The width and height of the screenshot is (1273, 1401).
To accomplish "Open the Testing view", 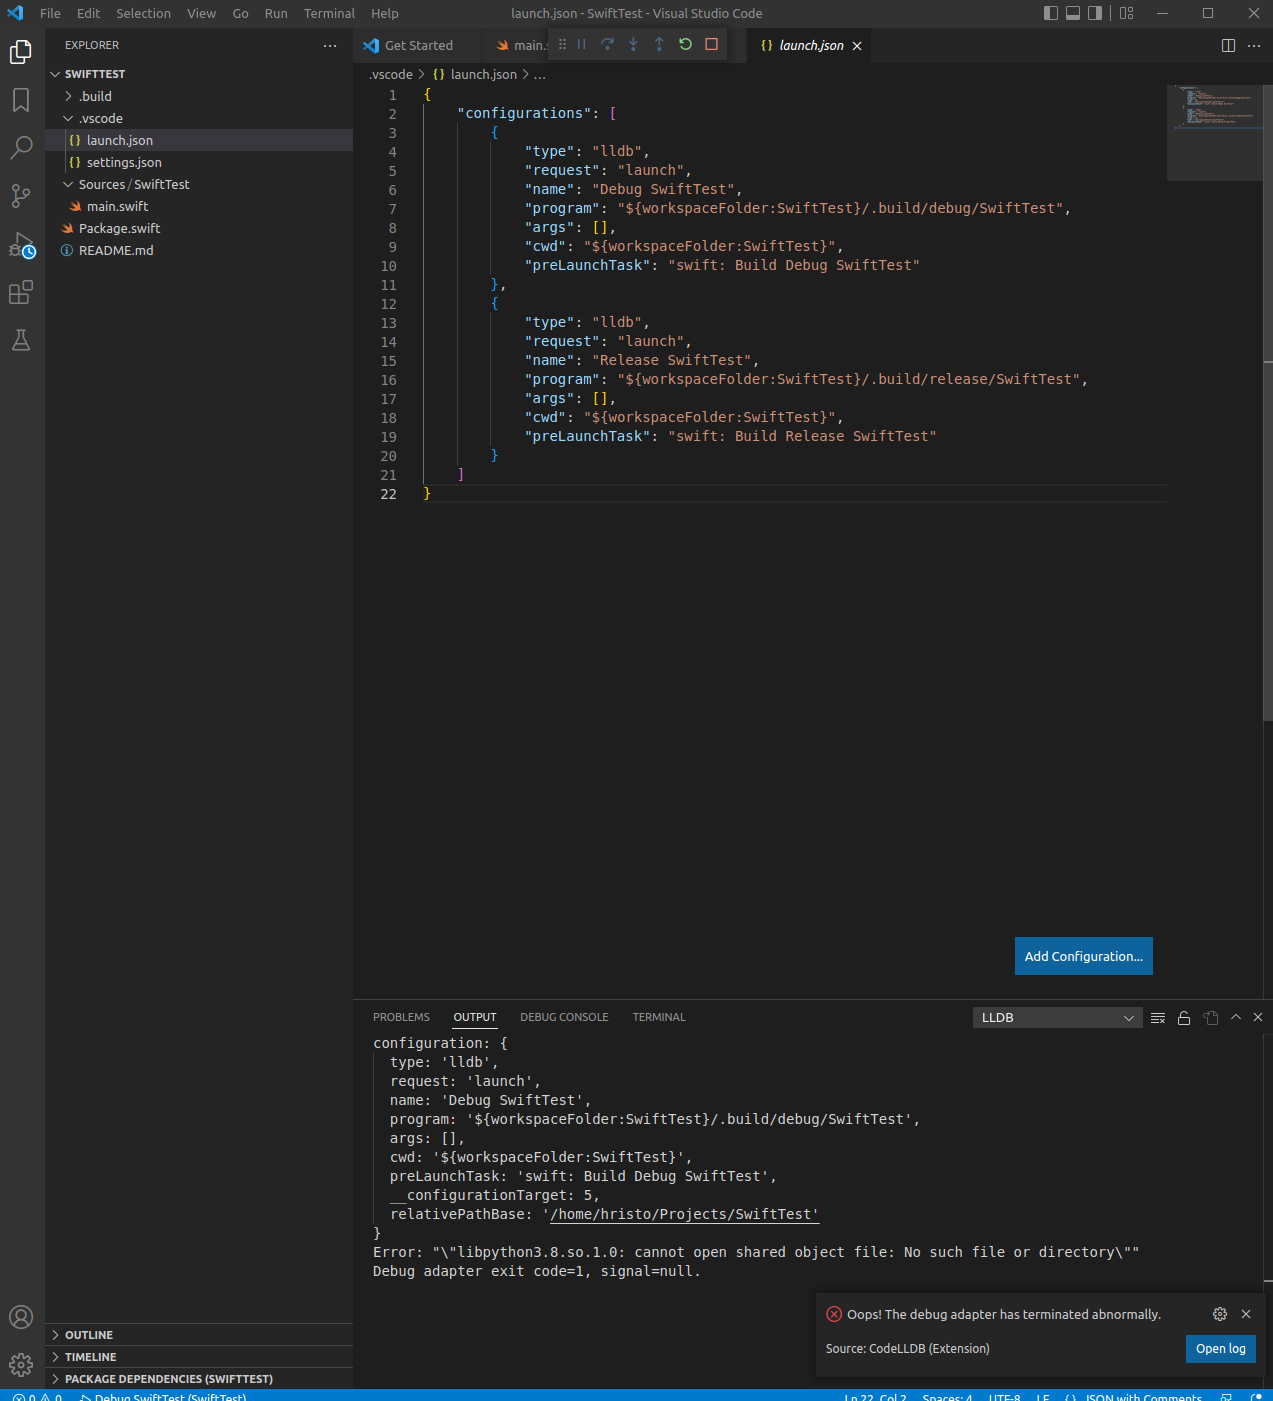I will (x=21, y=340).
